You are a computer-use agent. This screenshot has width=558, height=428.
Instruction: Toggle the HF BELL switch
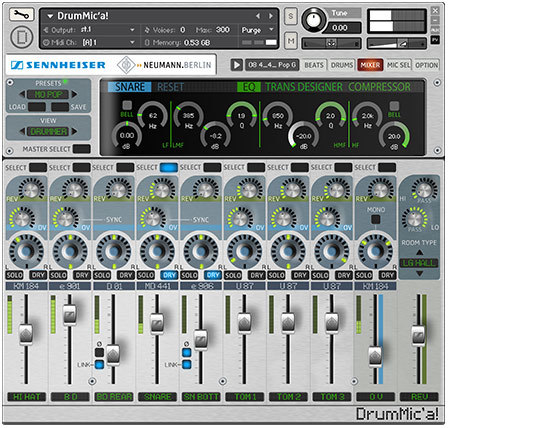(394, 106)
